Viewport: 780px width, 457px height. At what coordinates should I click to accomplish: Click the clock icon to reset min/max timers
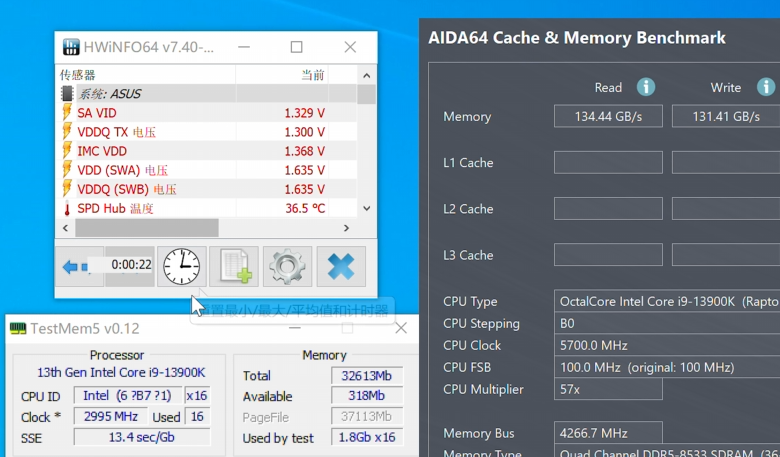[182, 266]
